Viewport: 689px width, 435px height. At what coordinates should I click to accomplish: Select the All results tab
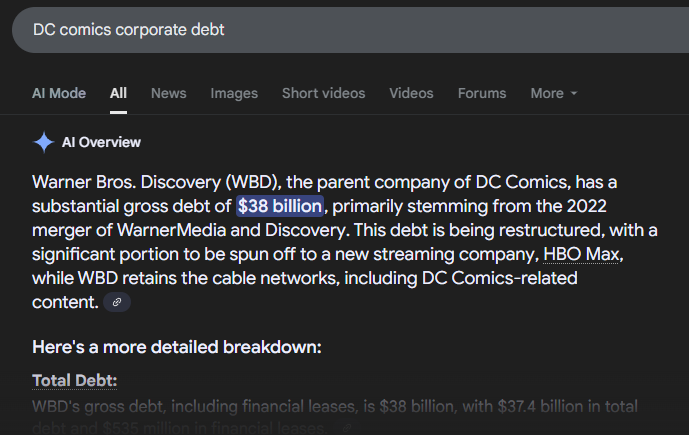[119, 93]
